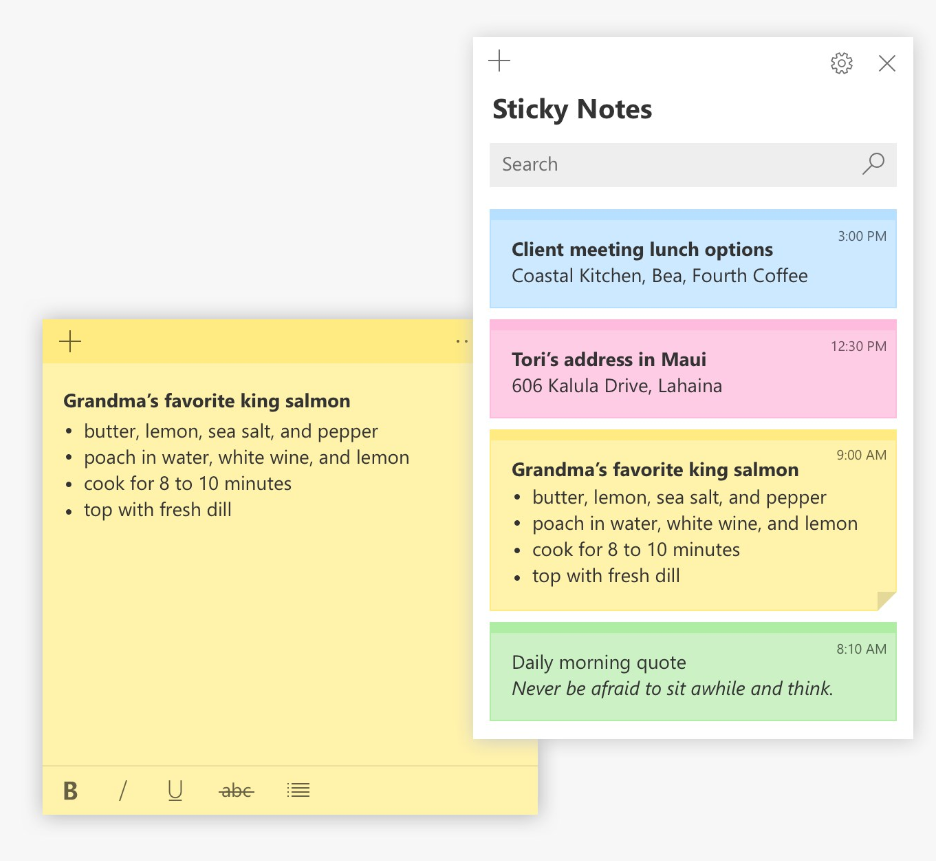This screenshot has width=936, height=861.
Task: Open Grandma's favorite king salmon list card
Action: pyautogui.click(x=693, y=519)
